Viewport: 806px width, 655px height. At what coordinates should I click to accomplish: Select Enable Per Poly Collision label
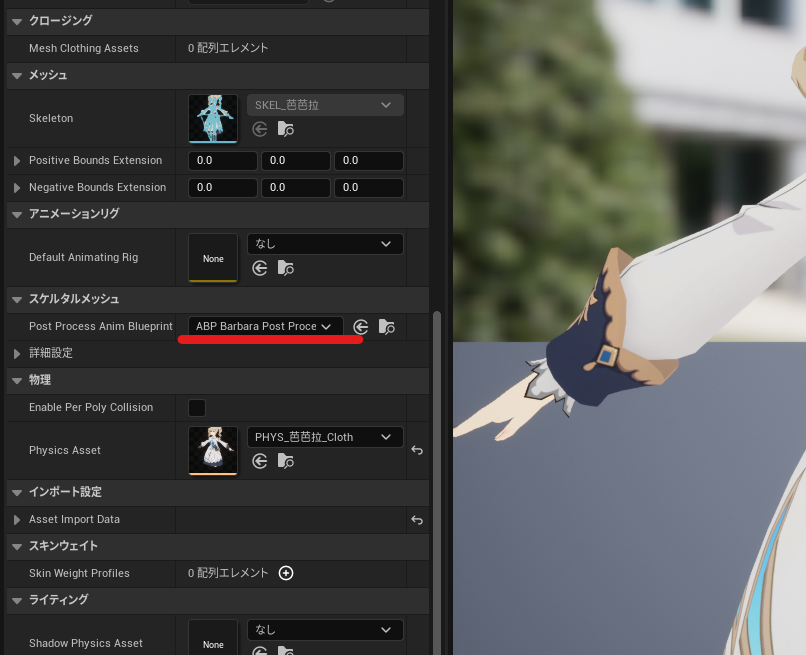91,407
